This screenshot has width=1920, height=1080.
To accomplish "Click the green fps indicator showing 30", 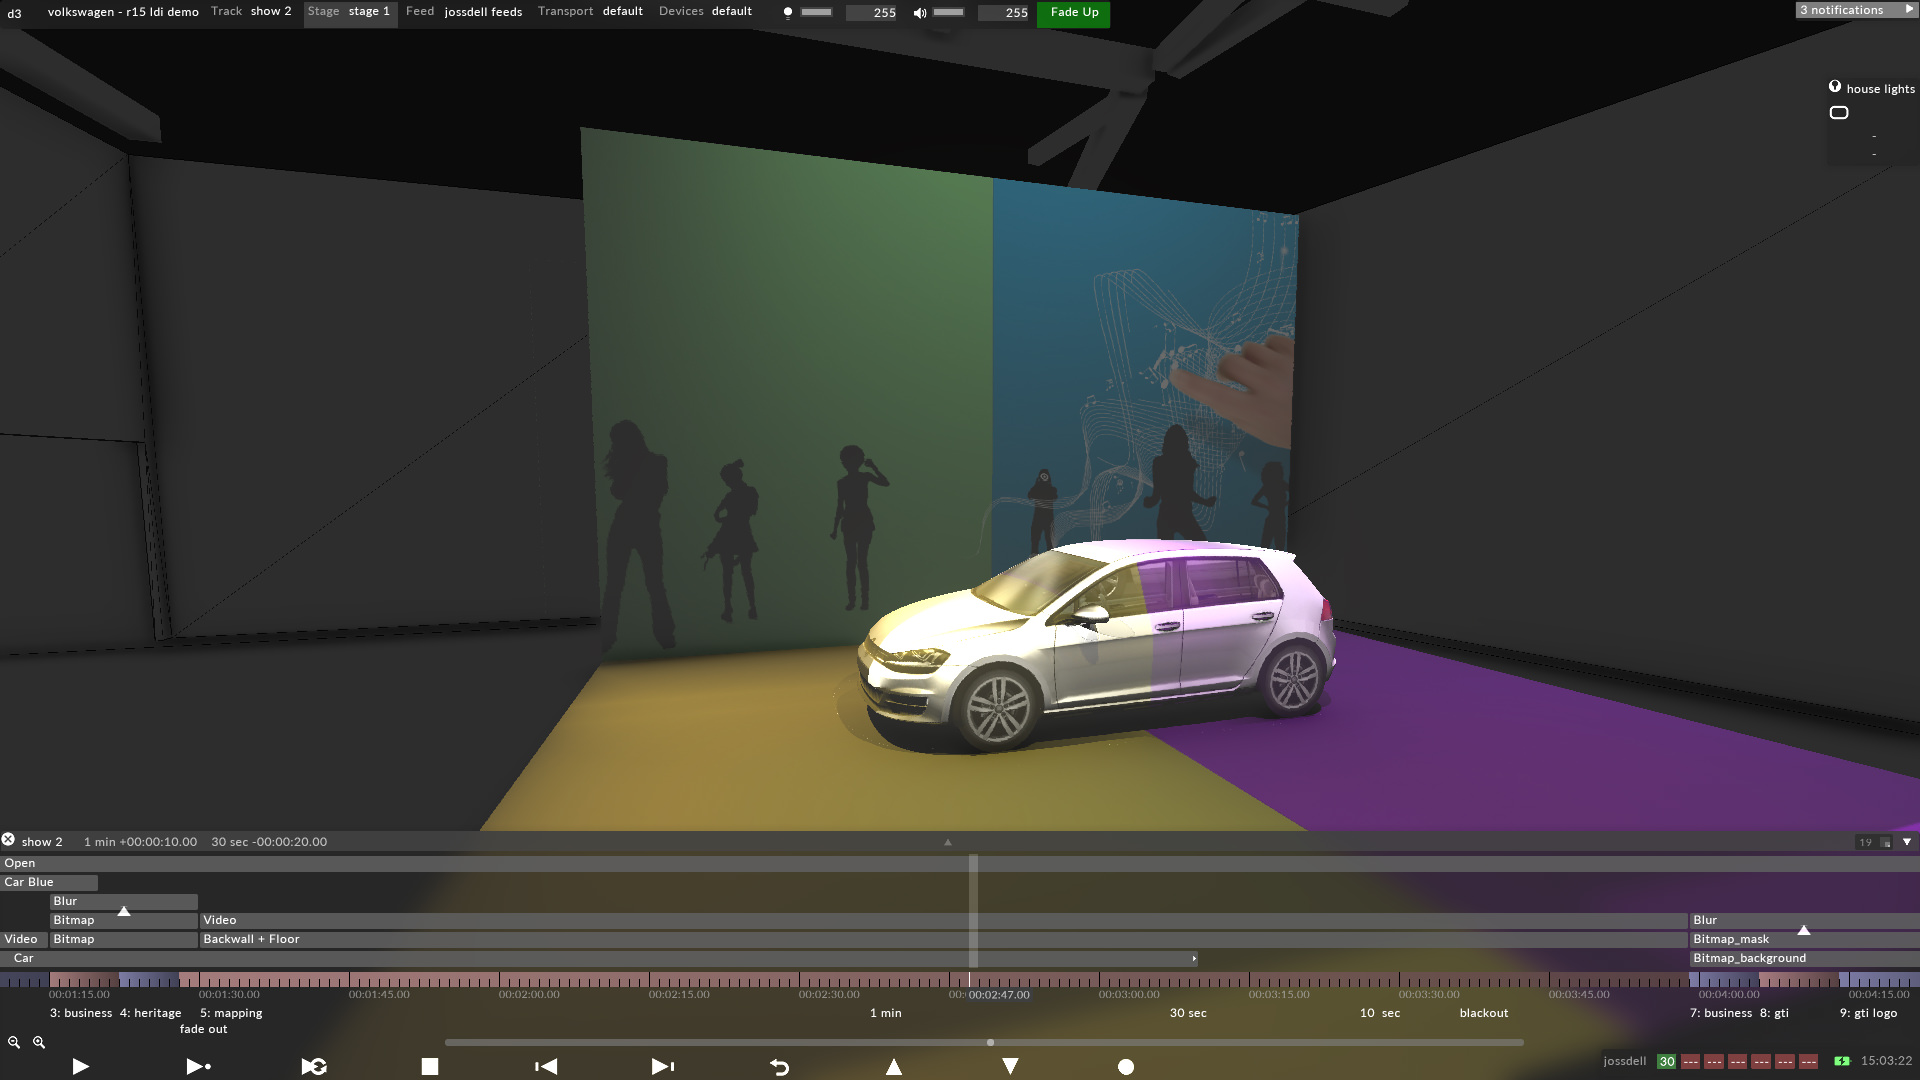I will [x=1666, y=1062].
